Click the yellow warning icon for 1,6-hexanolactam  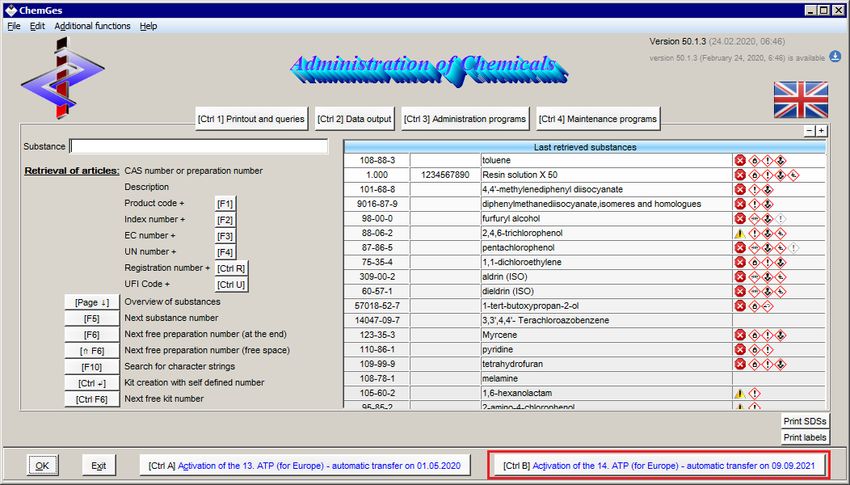click(740, 393)
